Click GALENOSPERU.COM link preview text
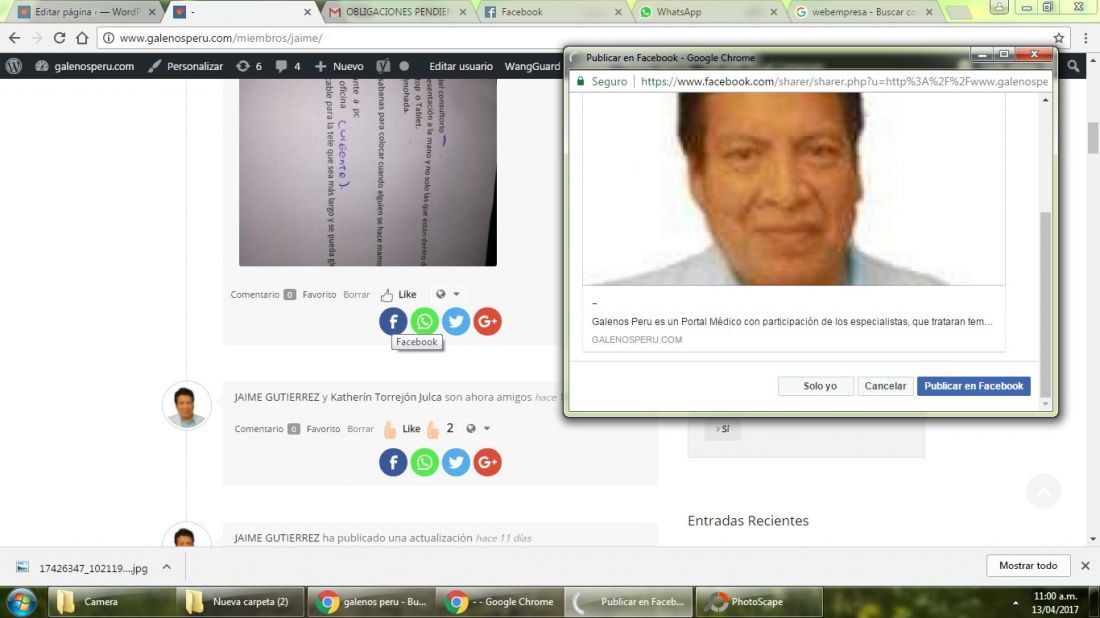This screenshot has width=1100, height=618. point(636,340)
